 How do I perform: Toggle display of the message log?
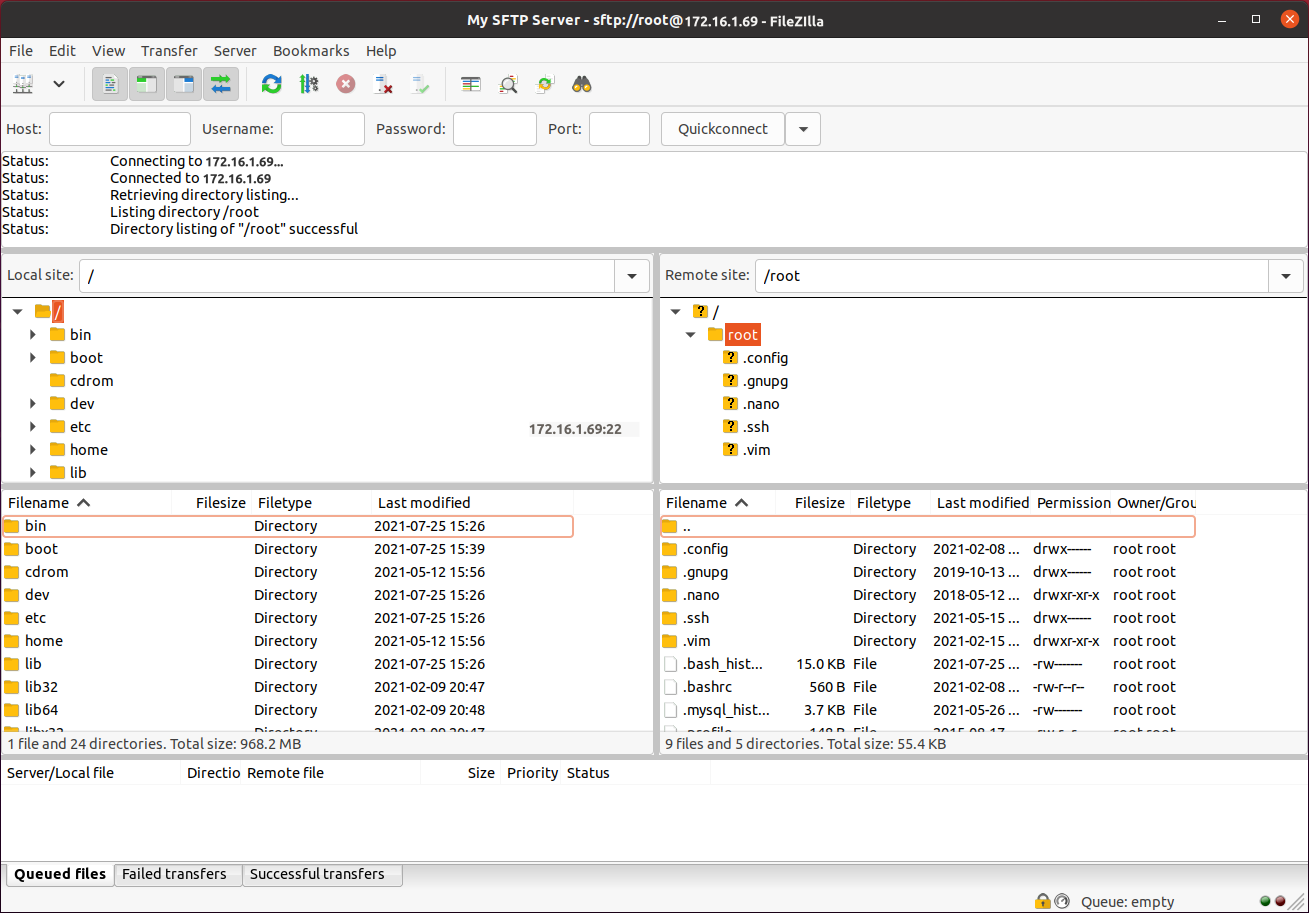[x=109, y=84]
